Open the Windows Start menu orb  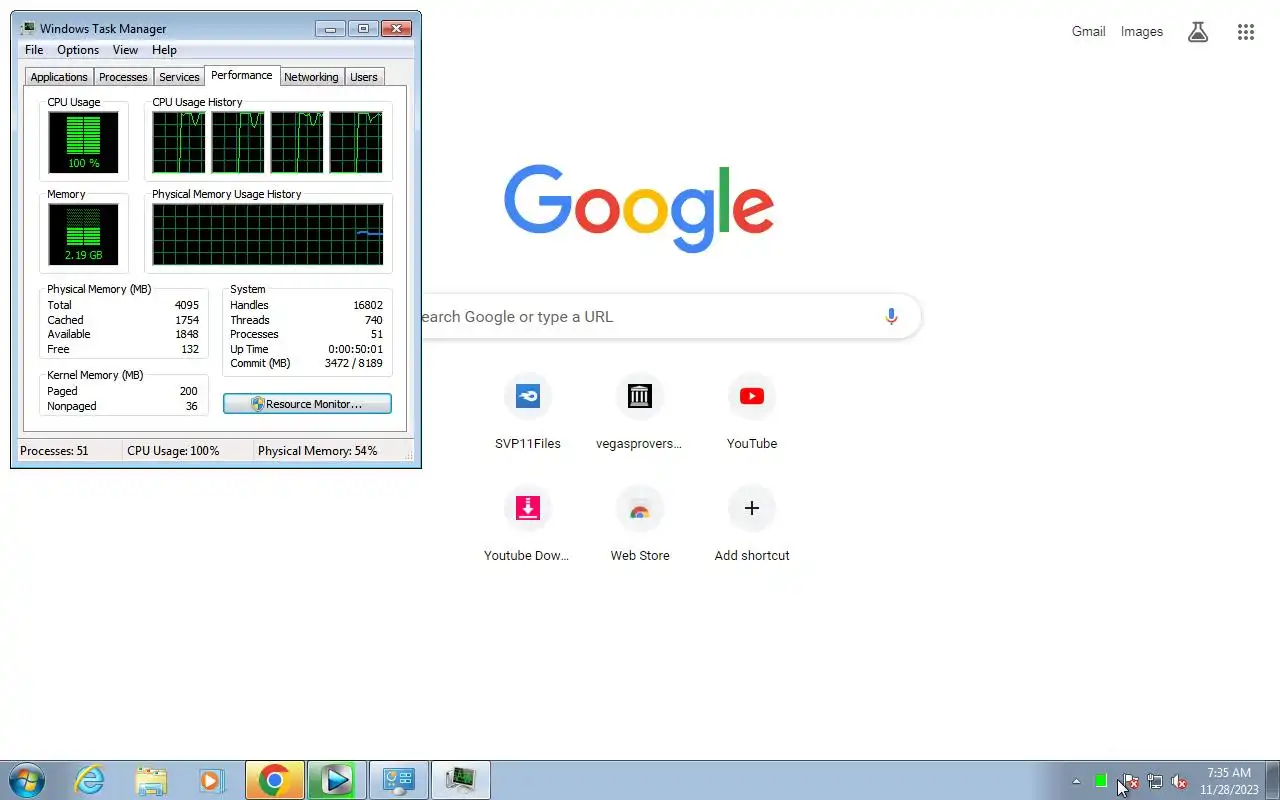27,780
